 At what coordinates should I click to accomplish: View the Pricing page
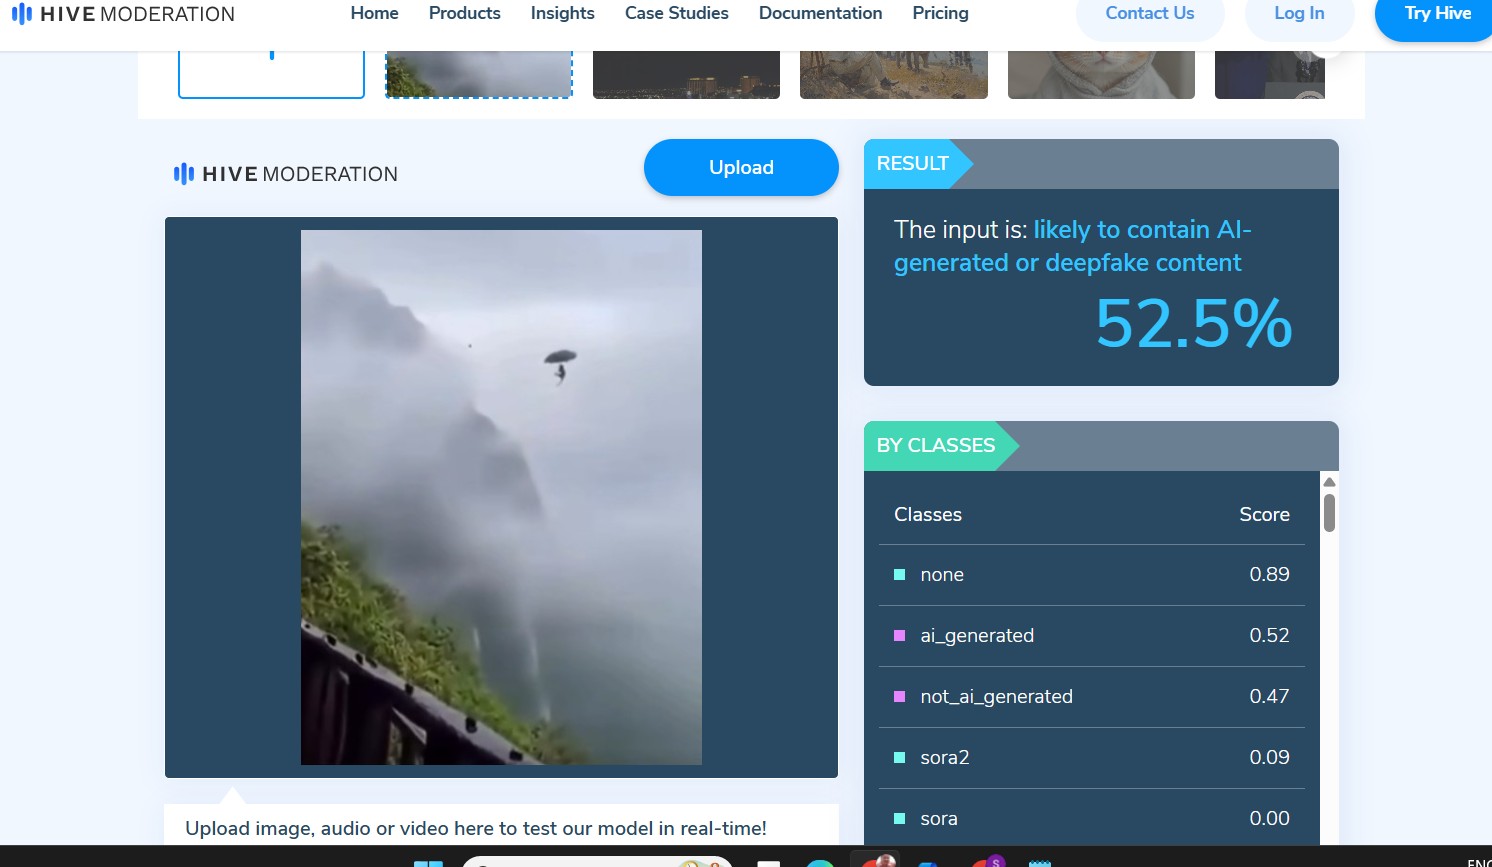coord(940,13)
